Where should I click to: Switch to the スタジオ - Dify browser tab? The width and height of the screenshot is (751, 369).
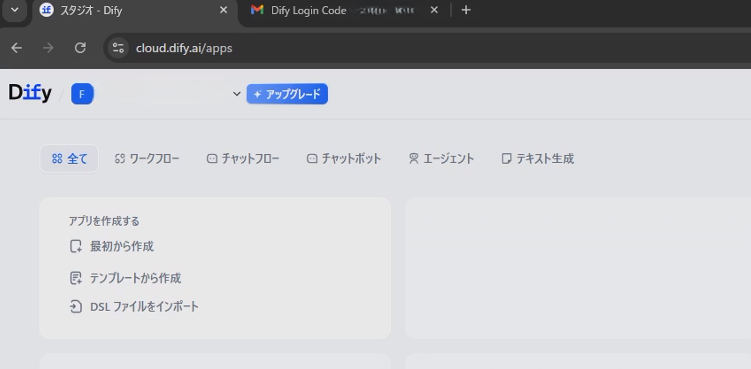(x=134, y=11)
